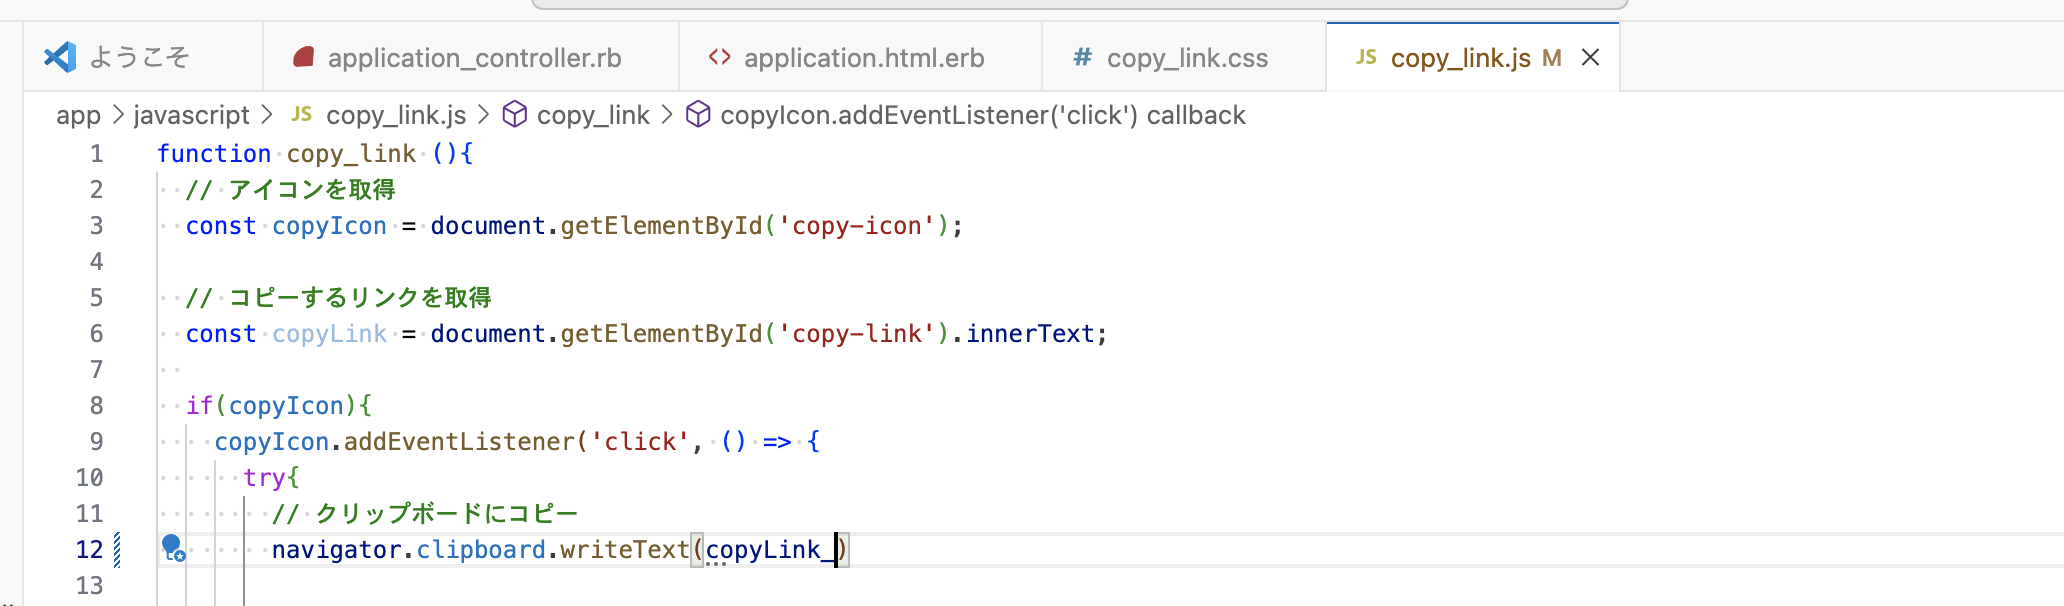Click 'getElementById' on line 3
Viewport: 2064px width, 606px height.
(x=661, y=225)
